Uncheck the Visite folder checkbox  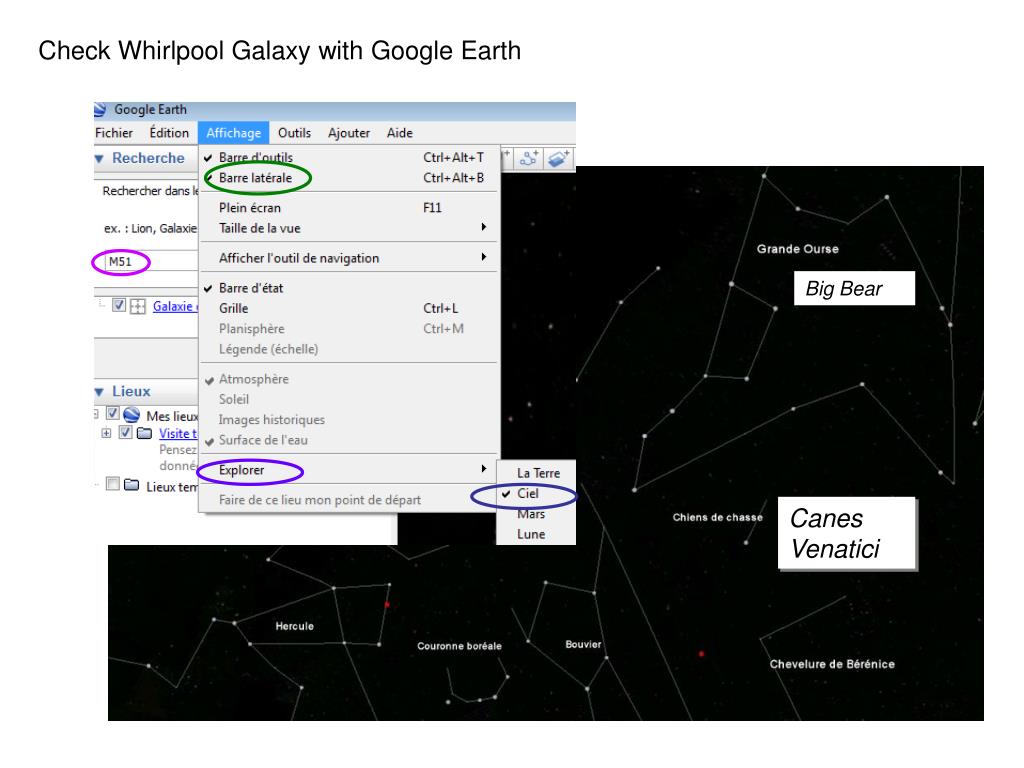[x=125, y=432]
